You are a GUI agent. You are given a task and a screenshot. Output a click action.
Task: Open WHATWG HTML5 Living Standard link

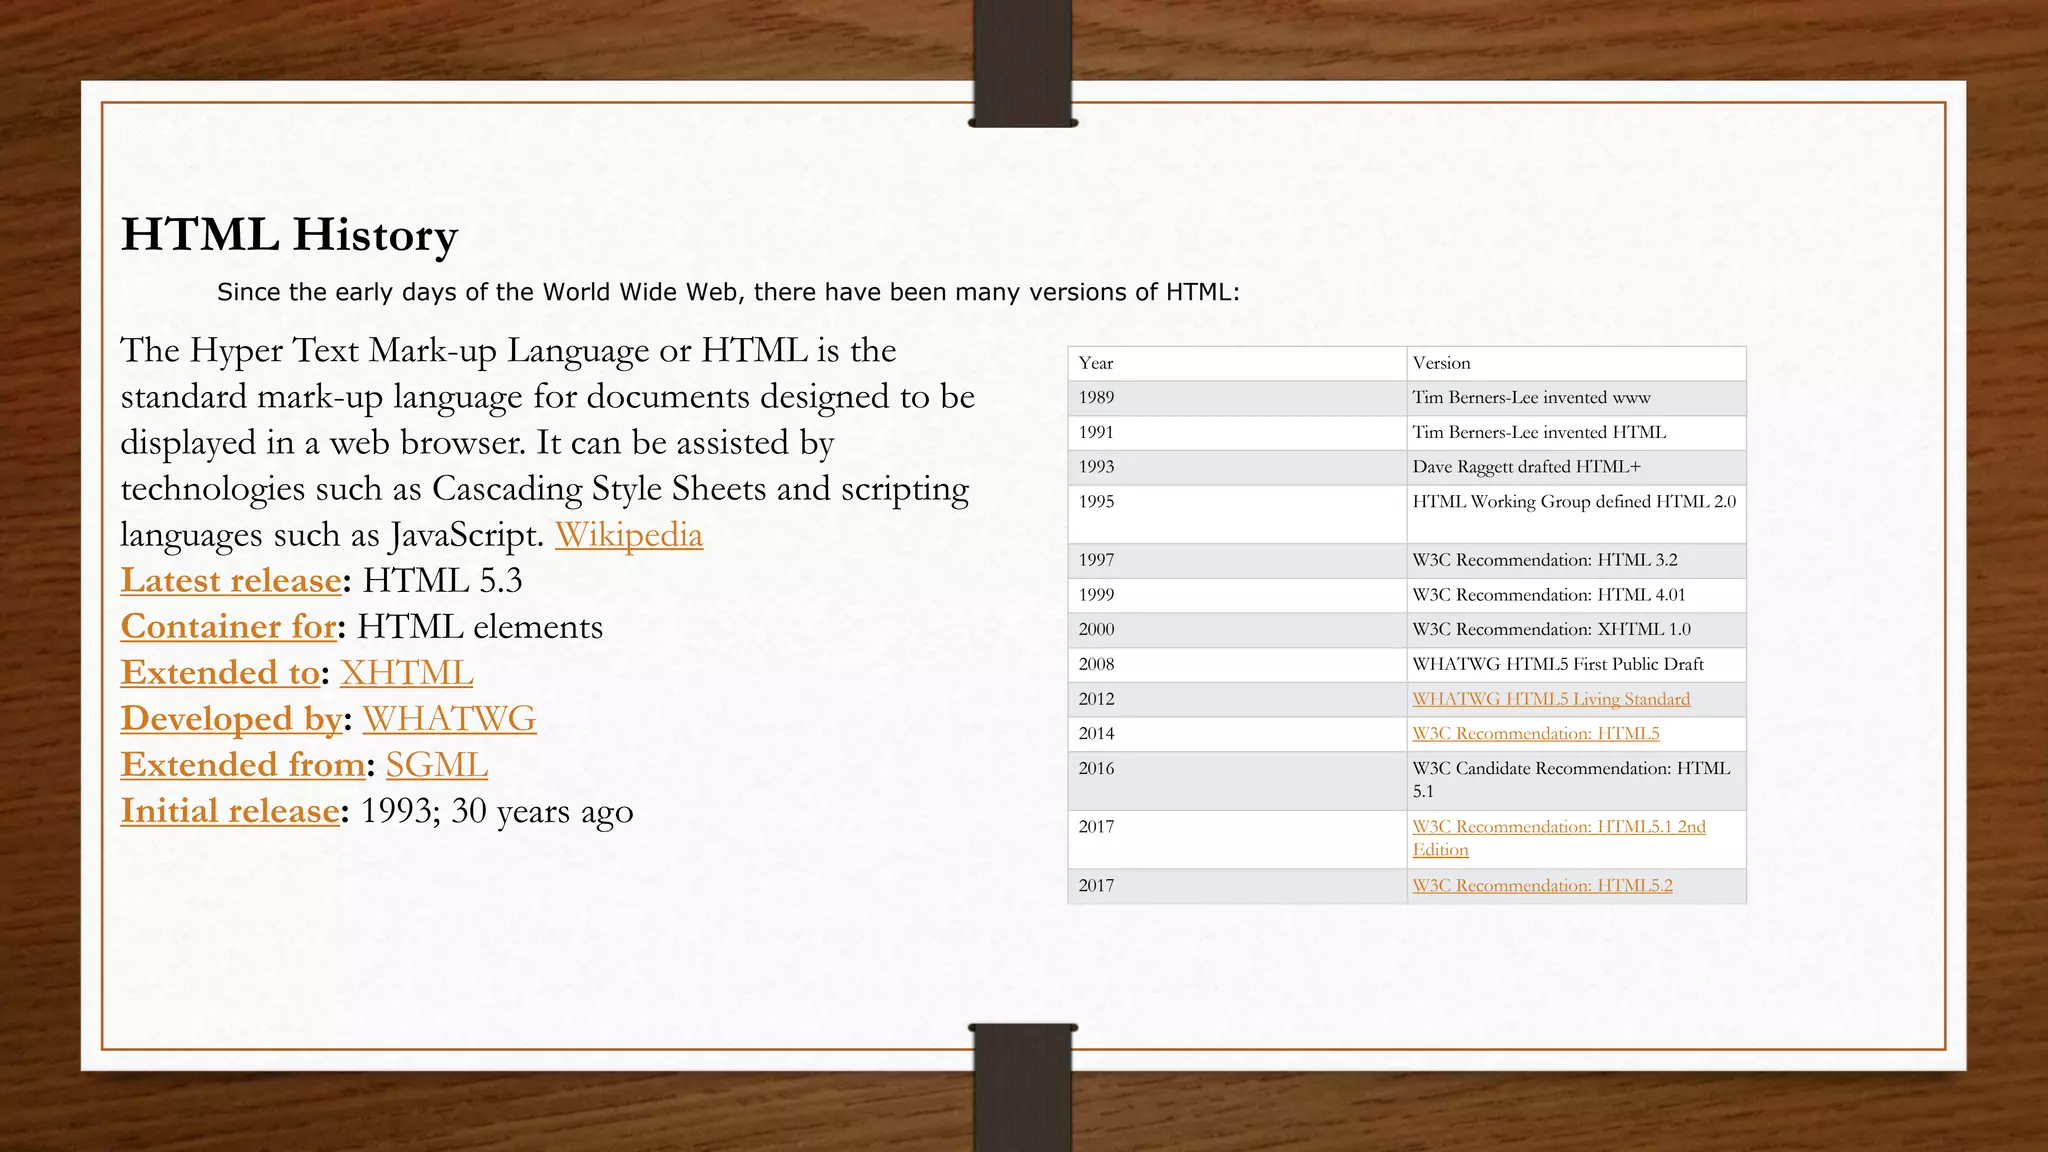[x=1551, y=699]
